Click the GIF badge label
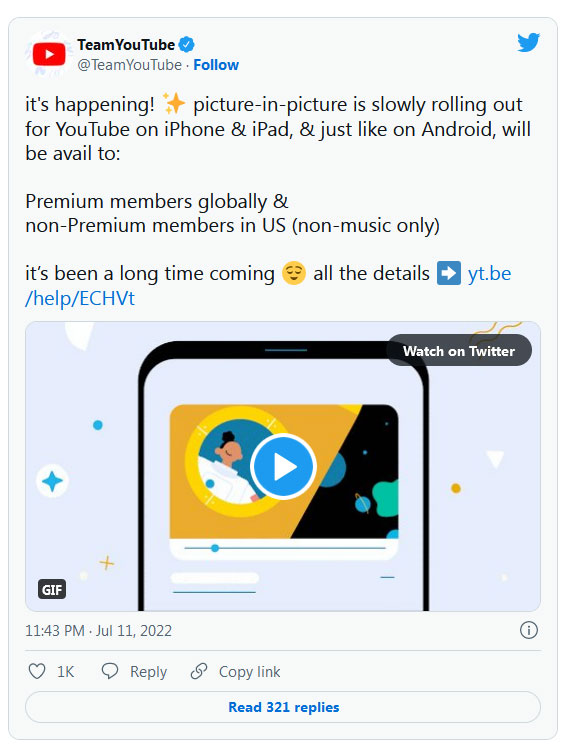This screenshot has width=568, height=749. click(x=52, y=589)
